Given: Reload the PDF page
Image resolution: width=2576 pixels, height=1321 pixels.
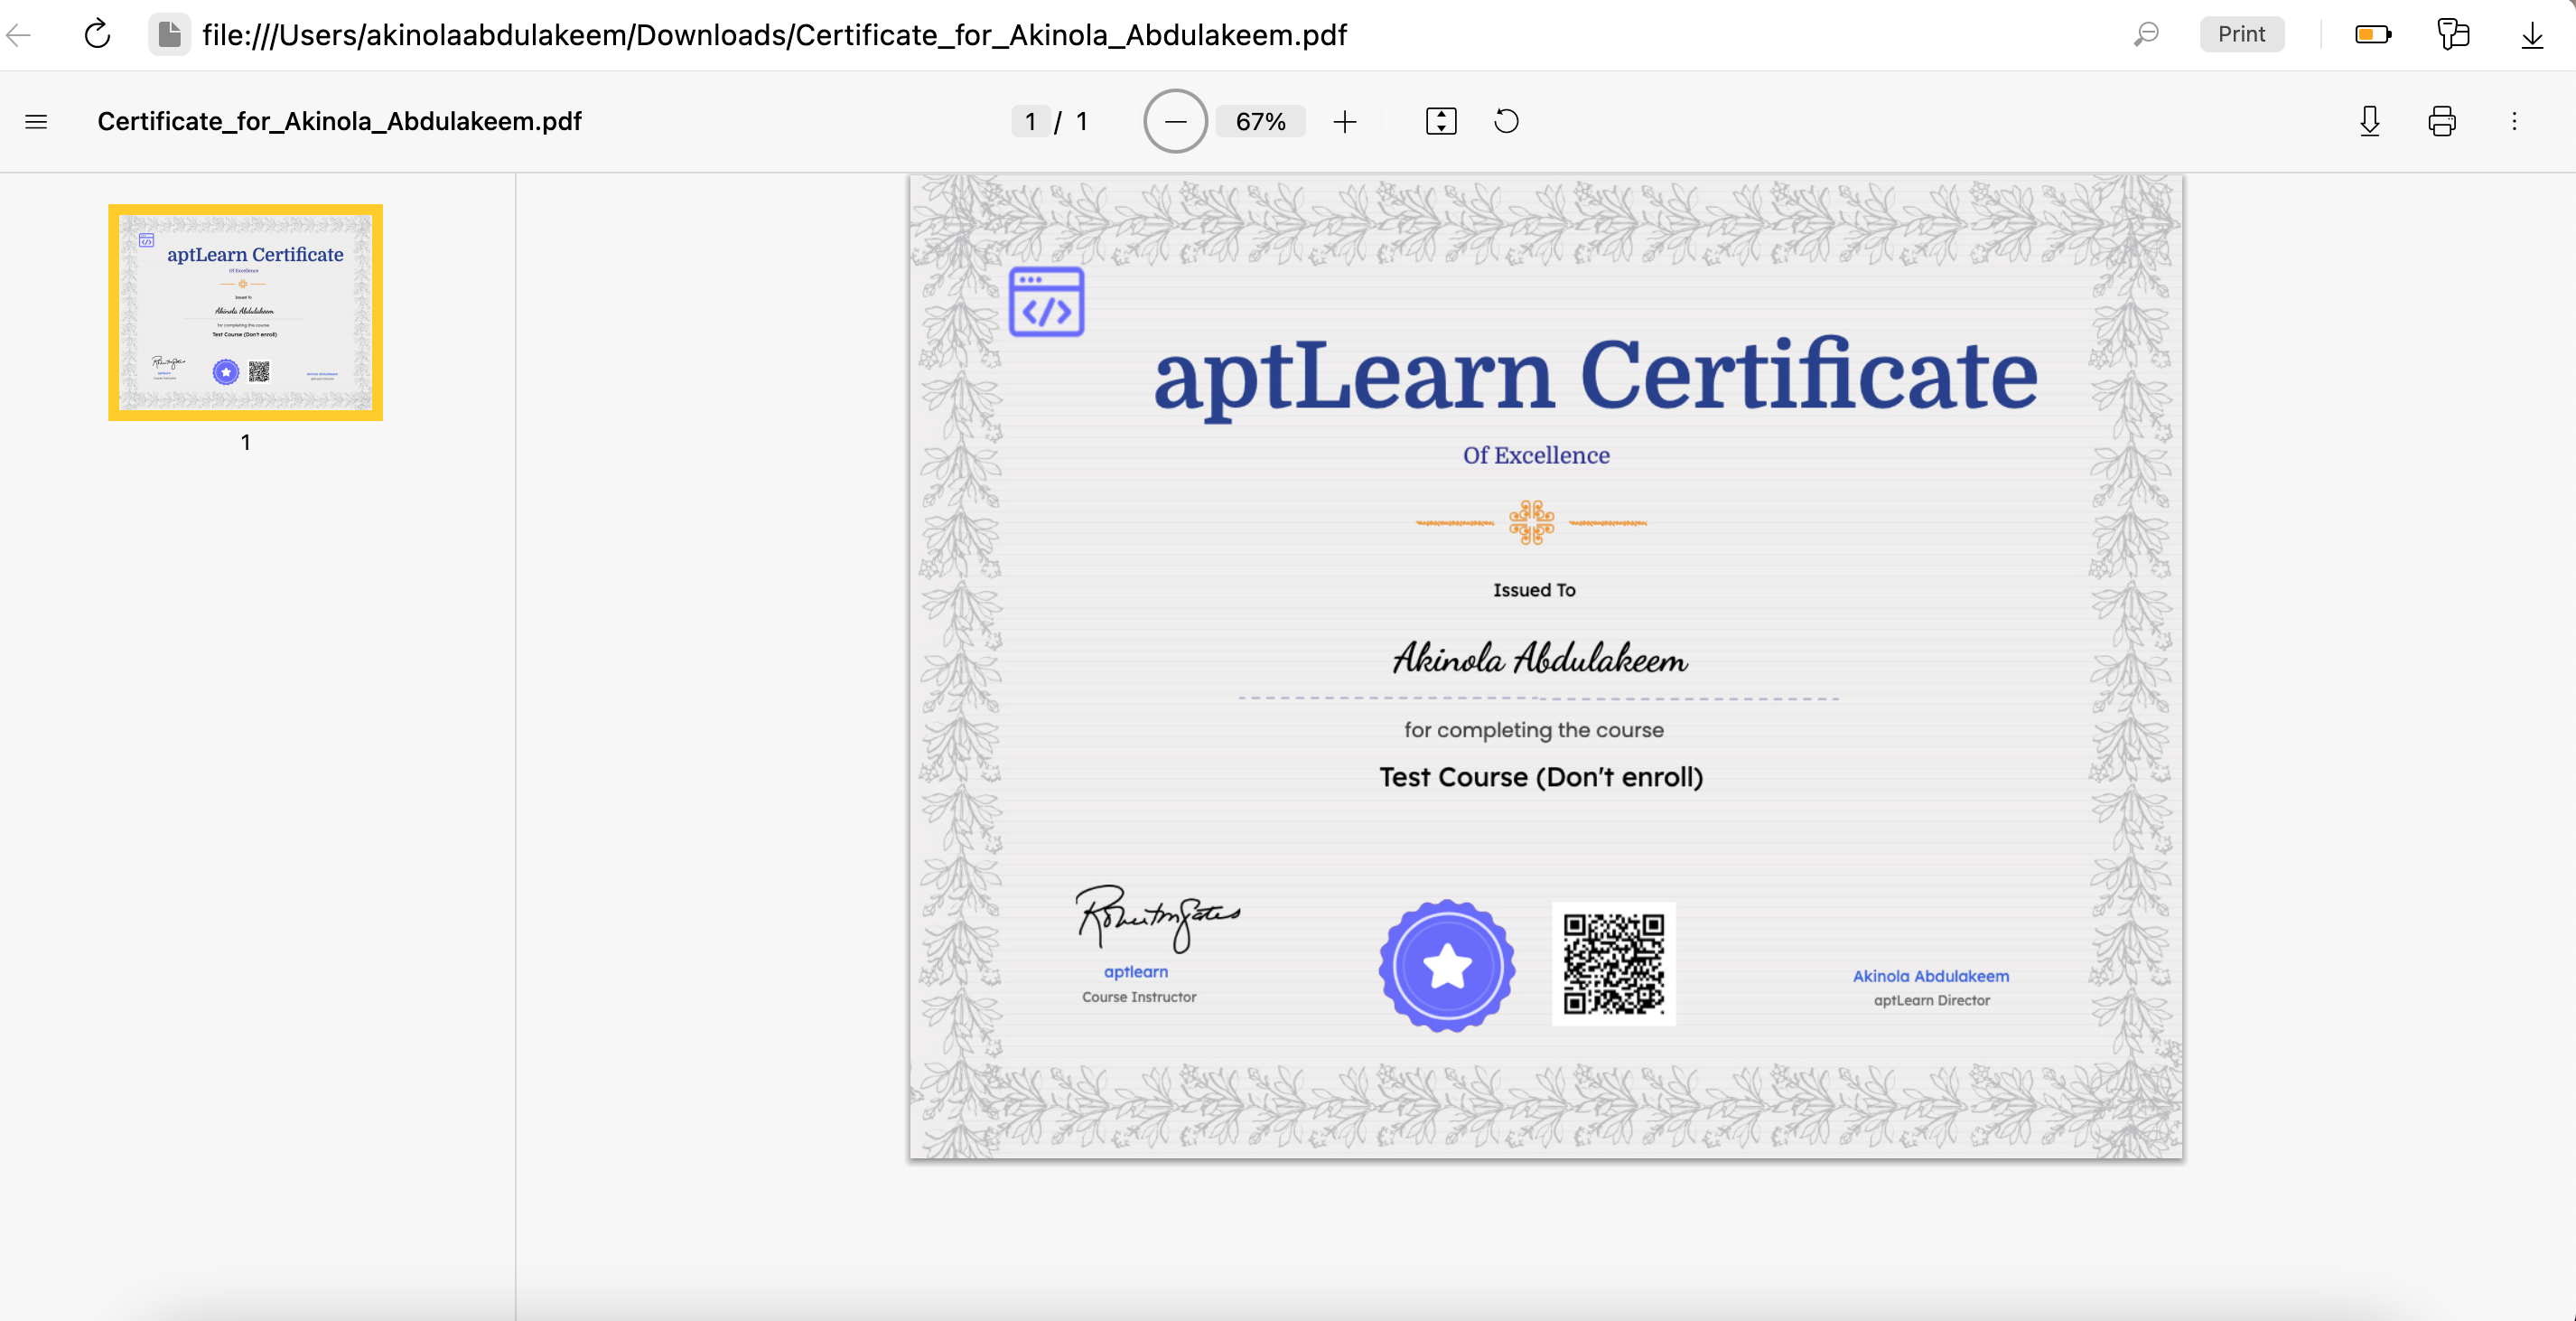Looking at the screenshot, I should [x=97, y=35].
